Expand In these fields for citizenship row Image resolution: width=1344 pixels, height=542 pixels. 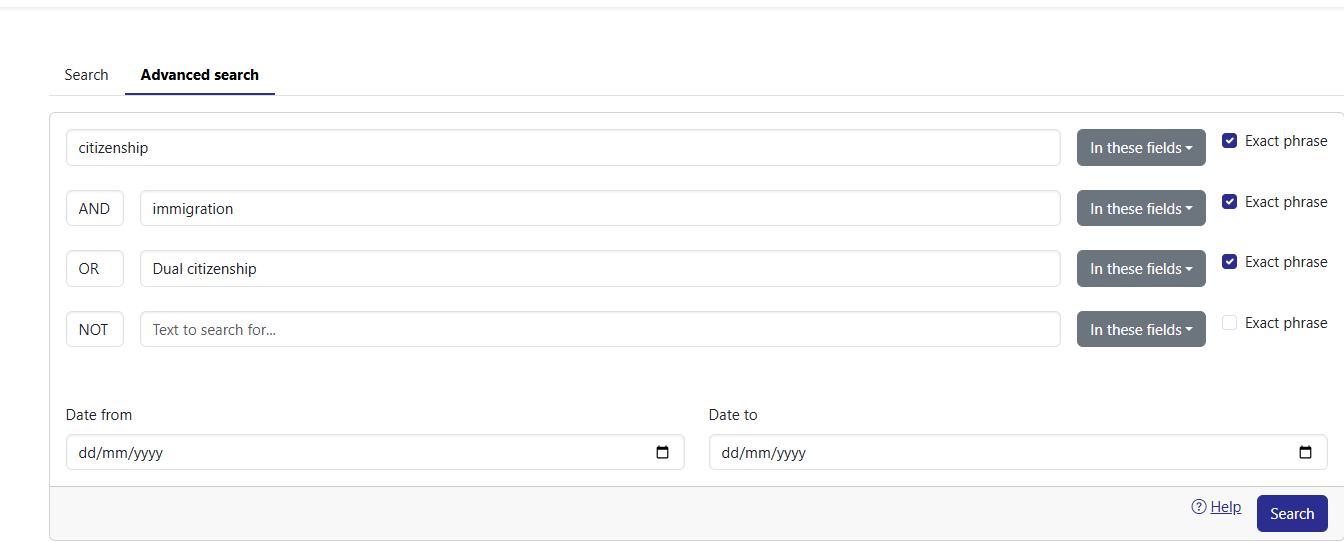coord(1141,148)
